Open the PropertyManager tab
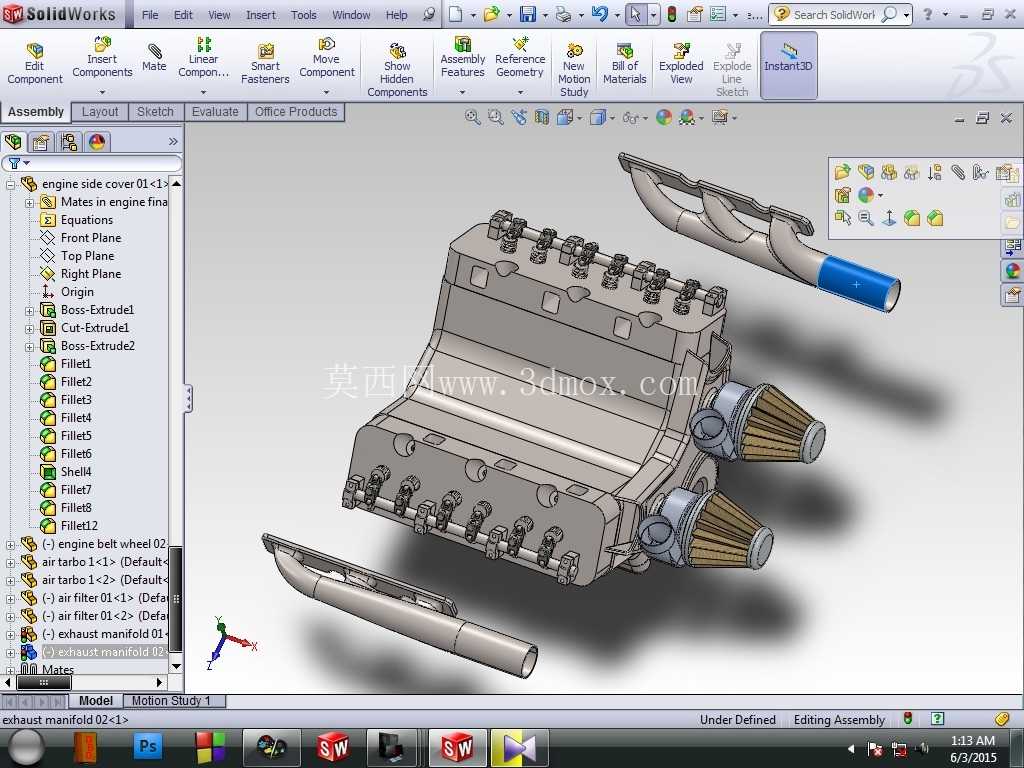 click(41, 142)
